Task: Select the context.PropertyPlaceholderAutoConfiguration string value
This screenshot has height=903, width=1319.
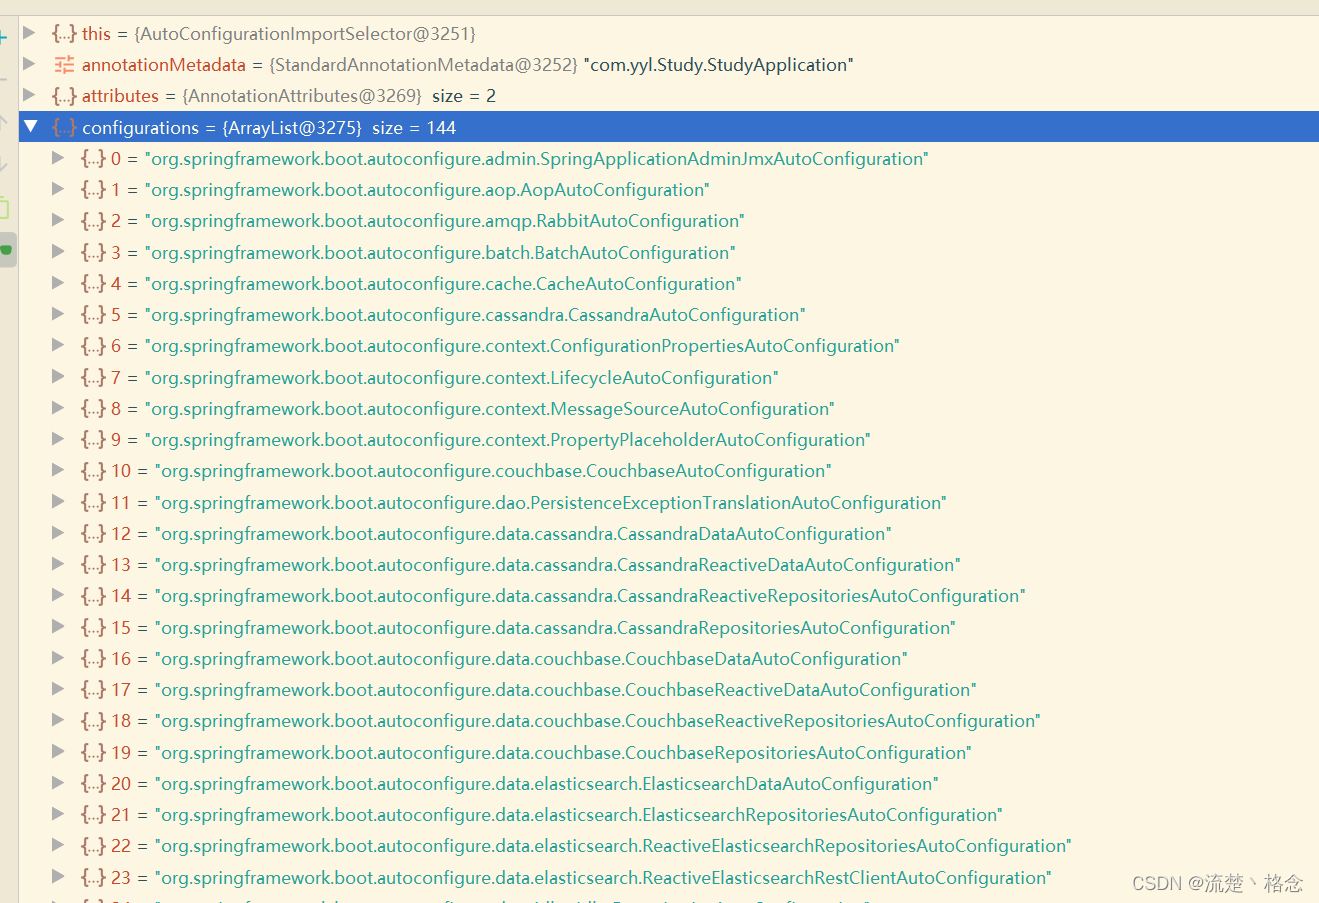Action: click(x=508, y=440)
